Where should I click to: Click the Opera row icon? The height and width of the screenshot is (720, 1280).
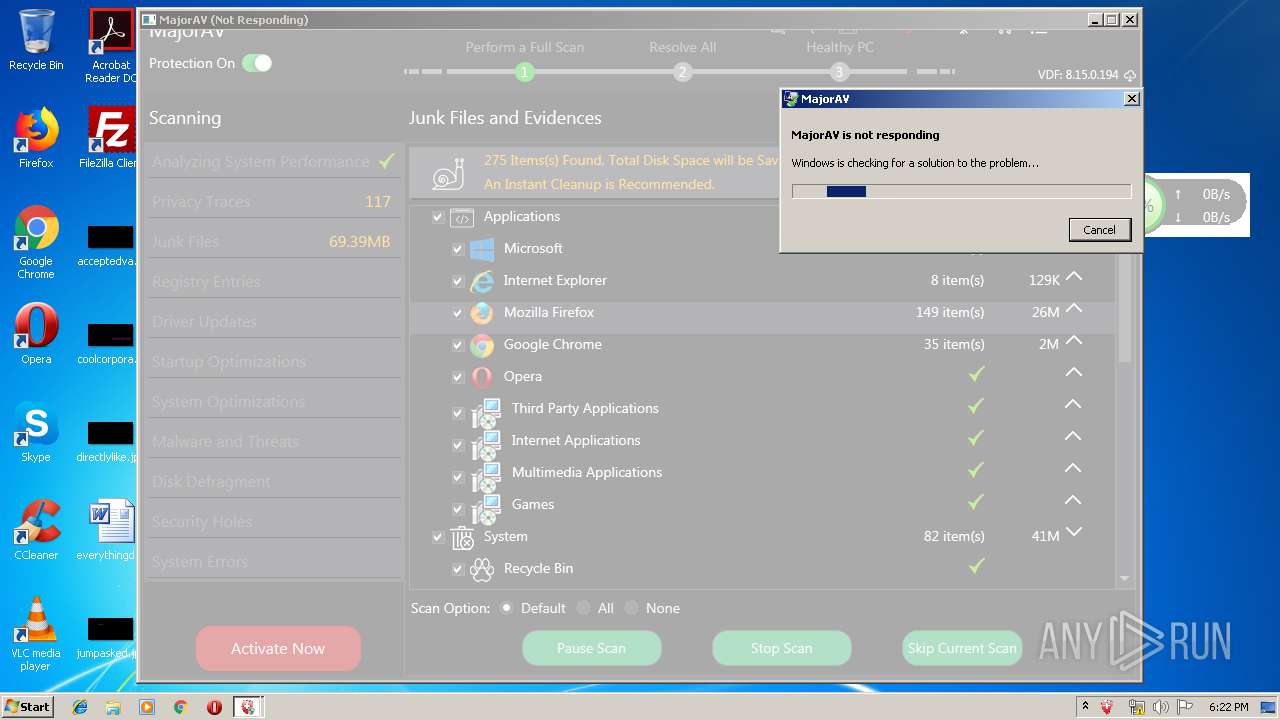tap(482, 377)
